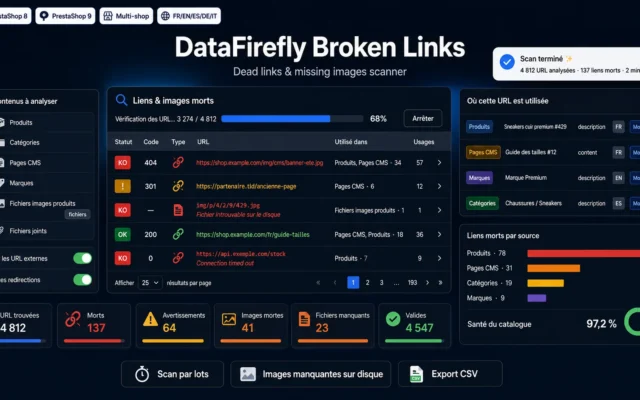Expand the 429.jpg file row chevron

(439, 210)
